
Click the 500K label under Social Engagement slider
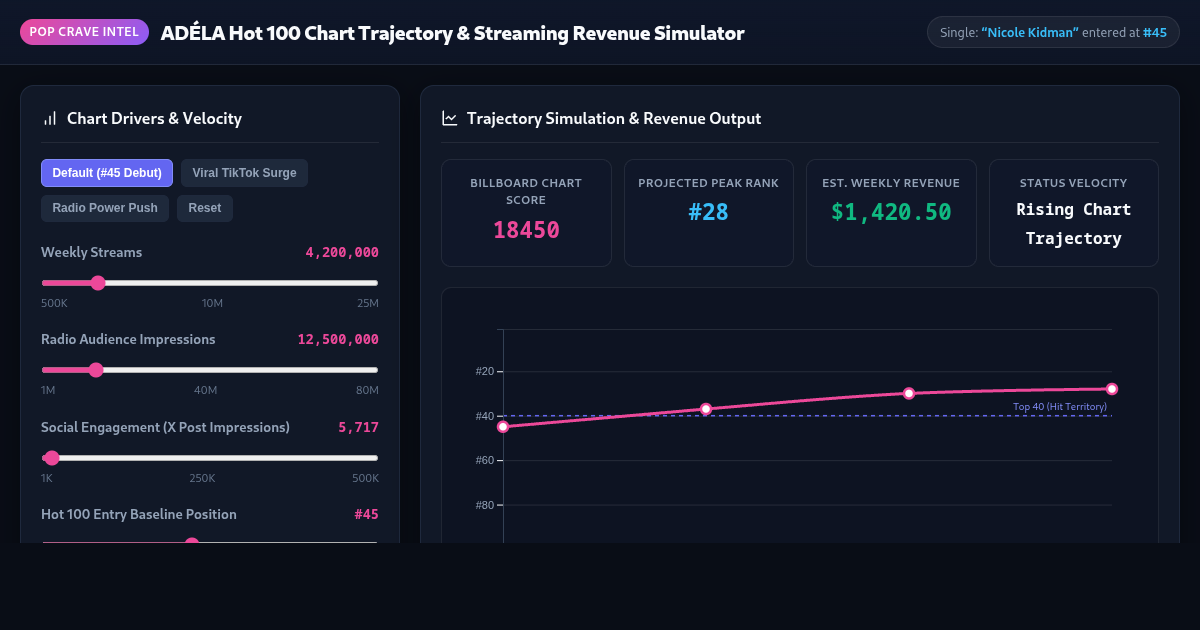point(365,478)
